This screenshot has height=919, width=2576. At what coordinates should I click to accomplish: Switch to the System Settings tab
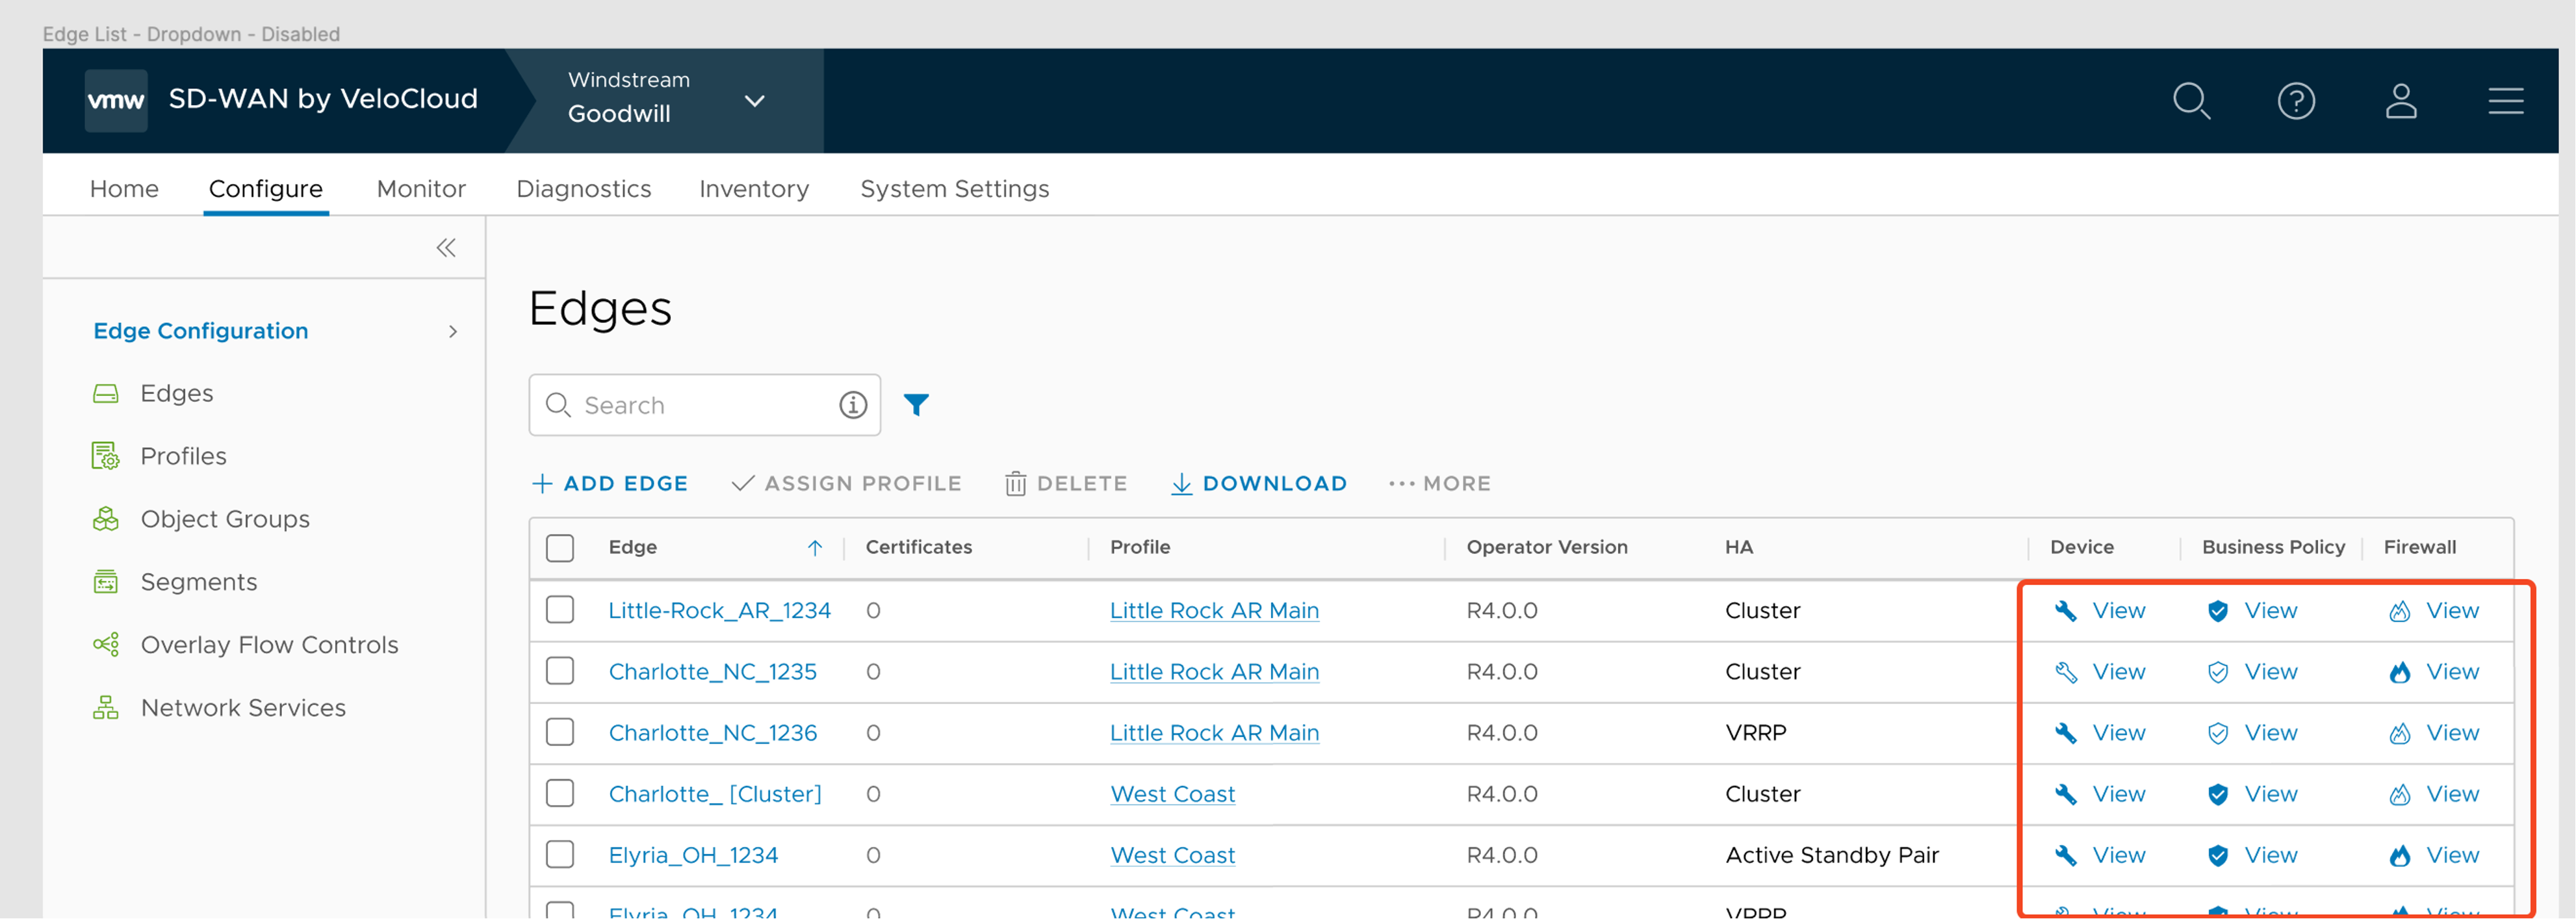tap(955, 189)
